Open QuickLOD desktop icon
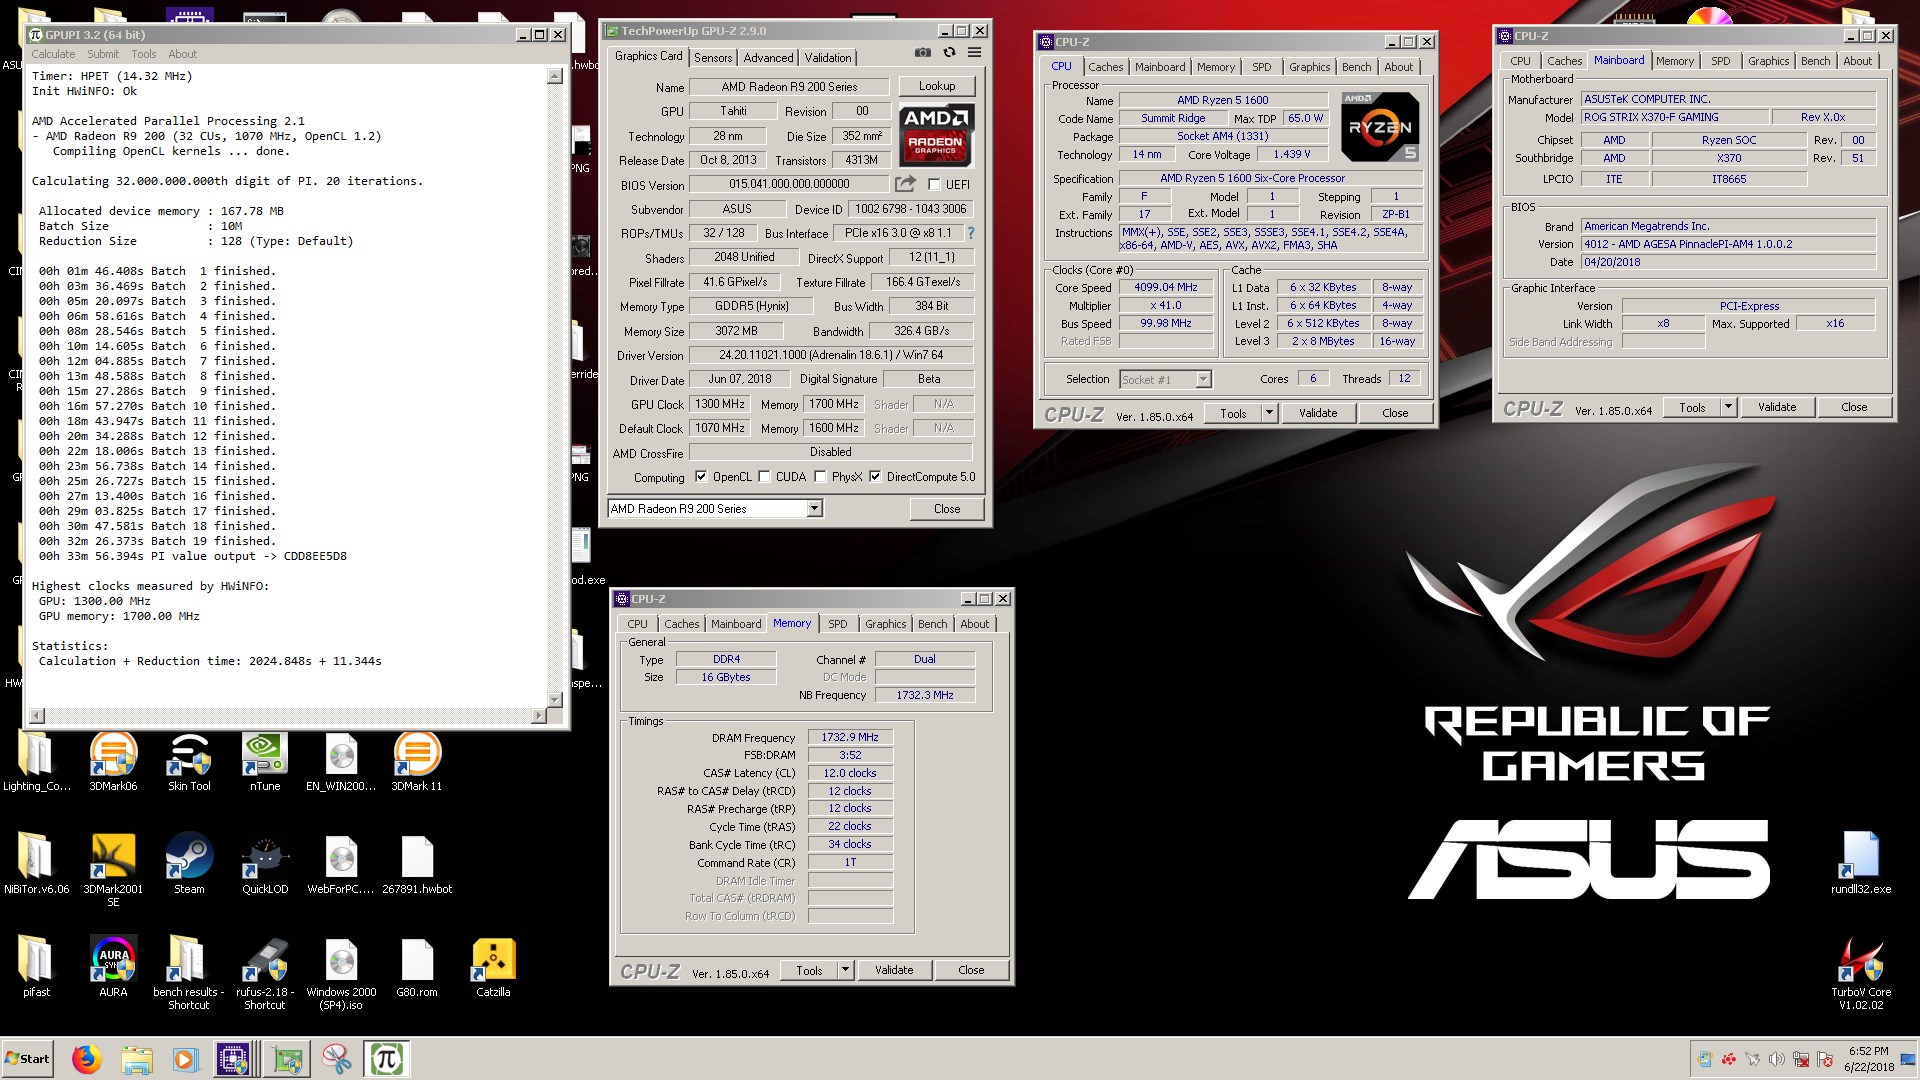The width and height of the screenshot is (1920, 1080). [x=265, y=865]
